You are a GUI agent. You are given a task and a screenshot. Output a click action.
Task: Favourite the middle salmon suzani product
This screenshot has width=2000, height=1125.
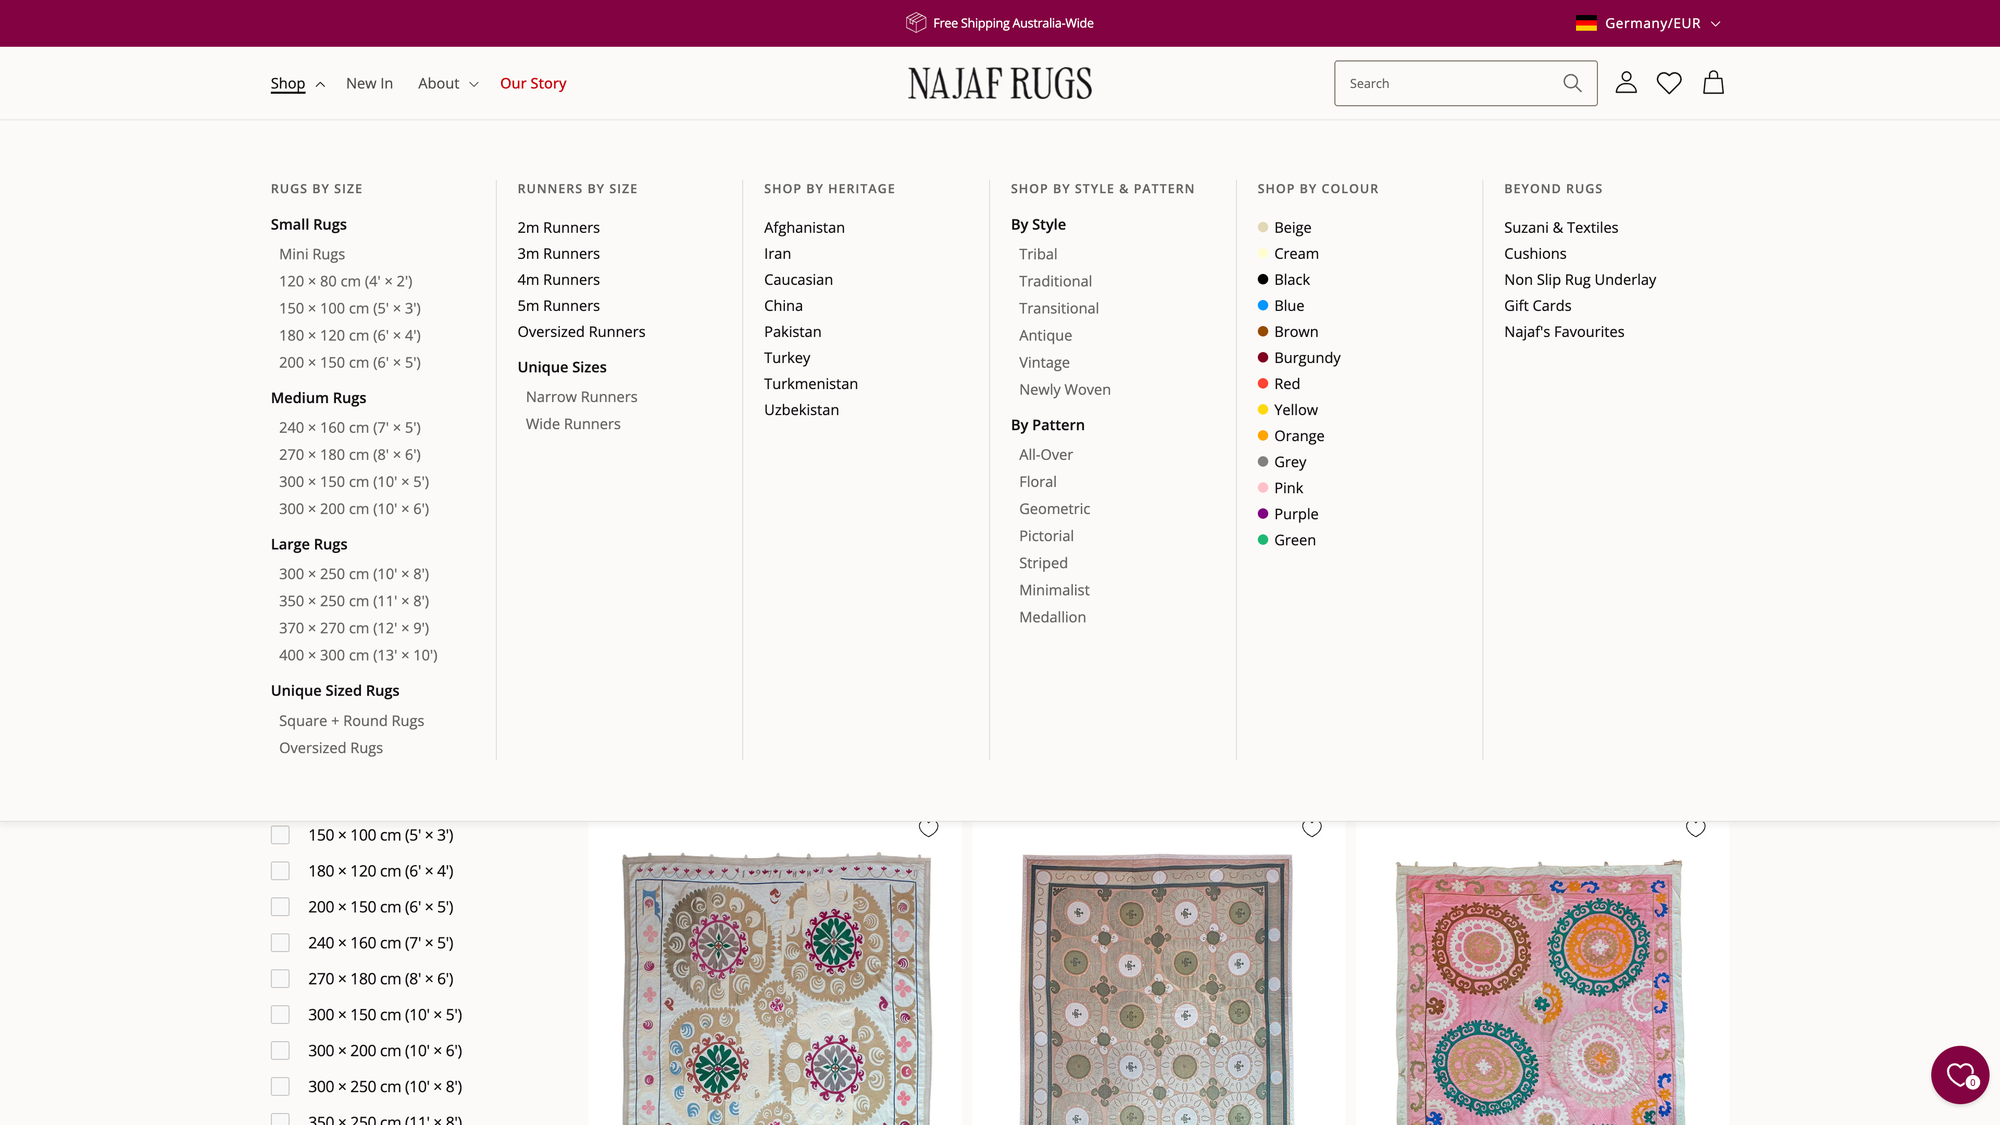[x=1312, y=827]
